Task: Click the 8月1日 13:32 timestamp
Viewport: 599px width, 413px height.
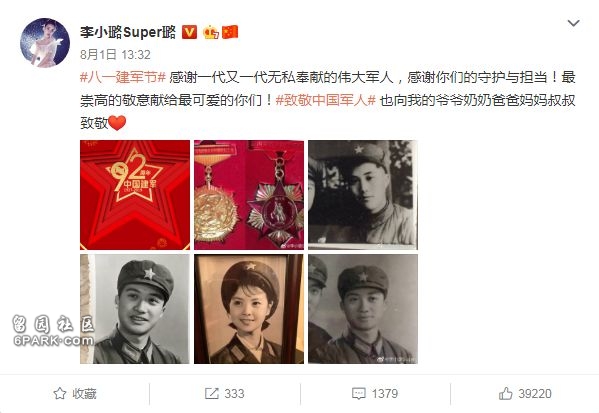Action: [115, 55]
